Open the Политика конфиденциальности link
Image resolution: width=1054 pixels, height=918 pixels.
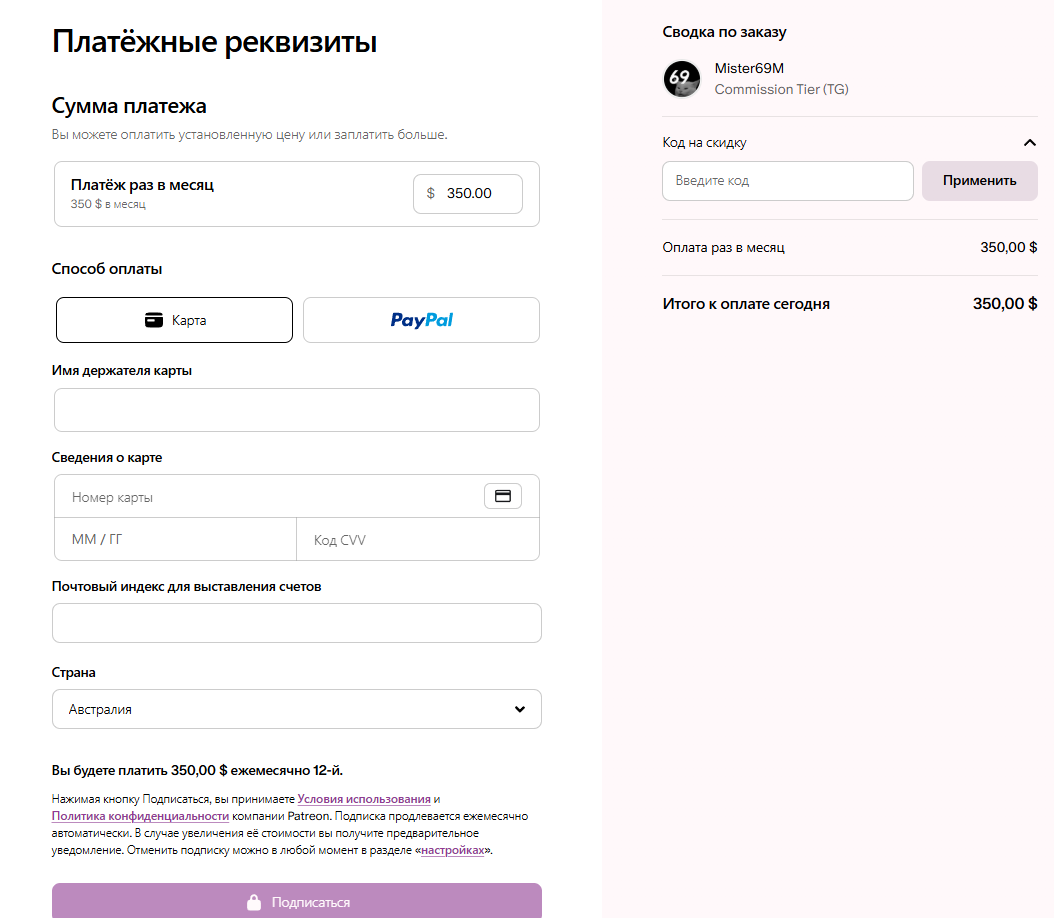tap(140, 816)
